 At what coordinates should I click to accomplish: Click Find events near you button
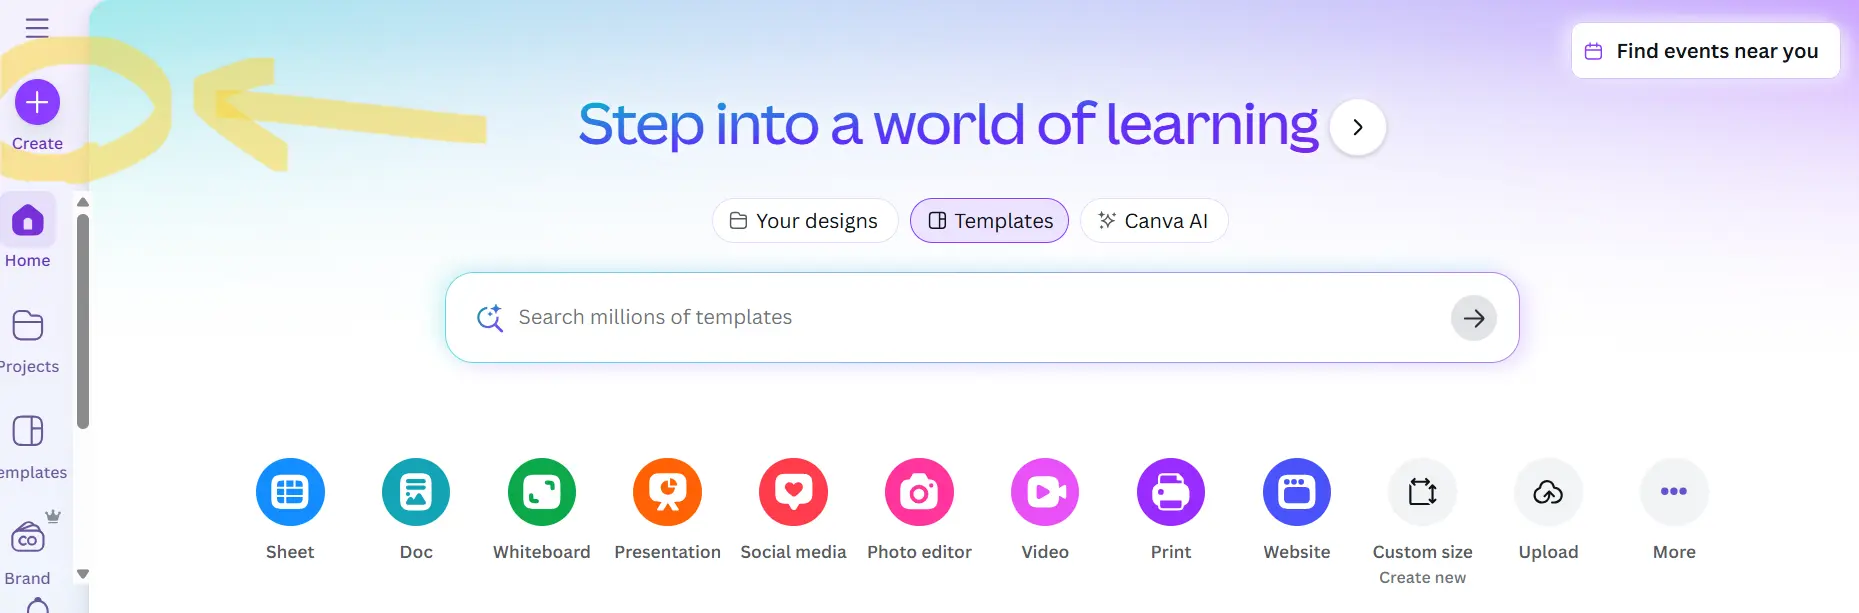[x=1705, y=51]
